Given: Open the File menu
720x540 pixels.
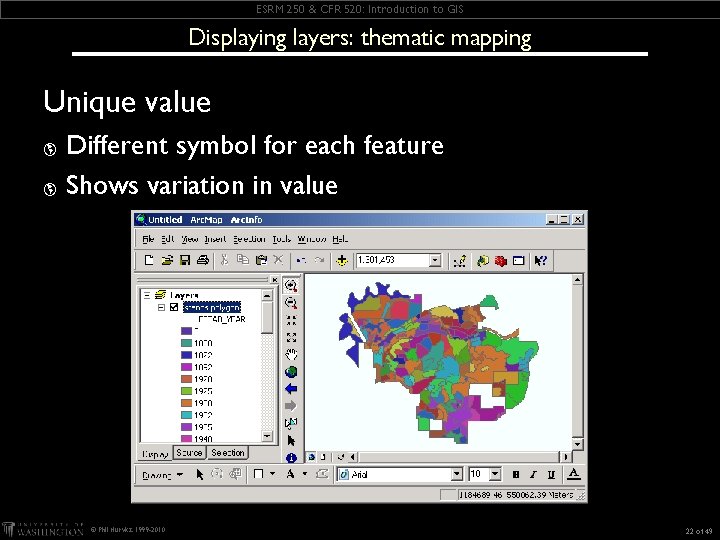Looking at the screenshot, I should 148,239.
